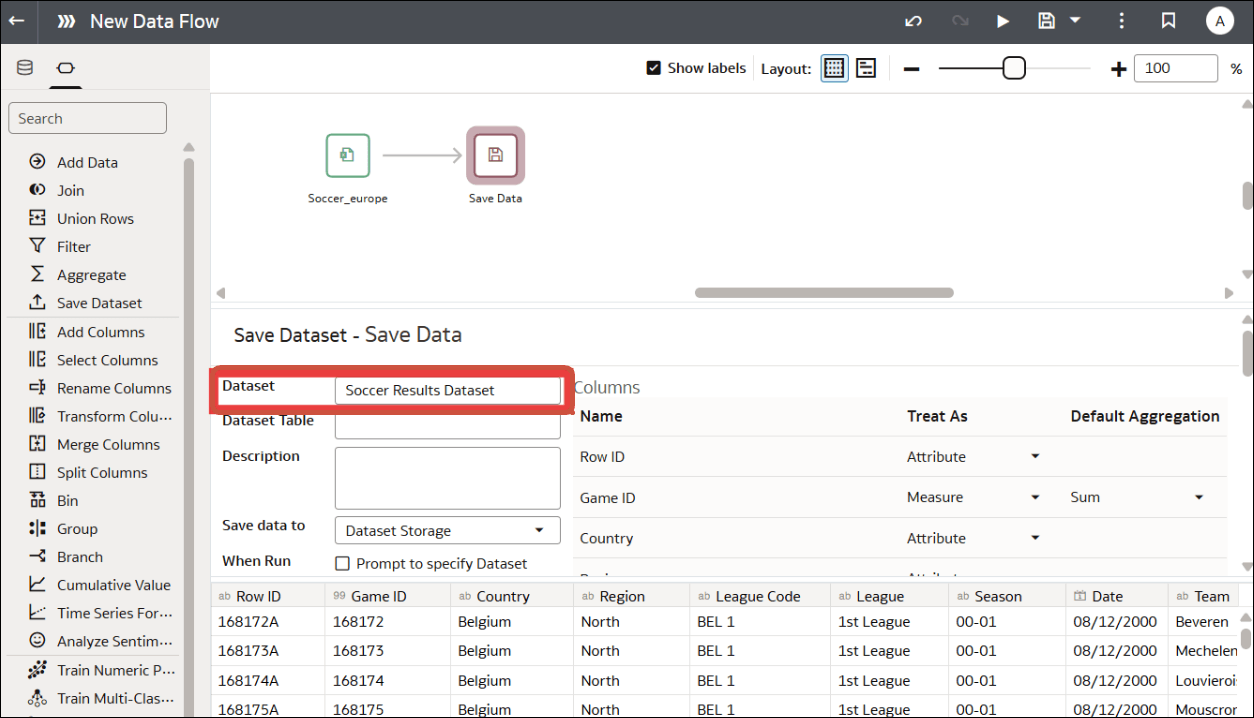Click the bookmark icon
Screen dimensions: 1254x718
1168,20
